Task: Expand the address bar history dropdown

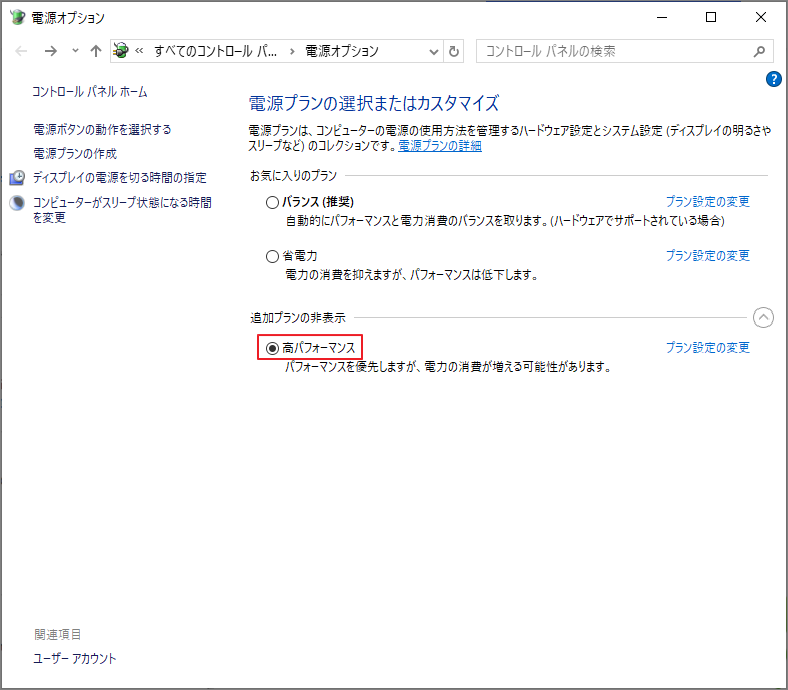Action: click(434, 51)
